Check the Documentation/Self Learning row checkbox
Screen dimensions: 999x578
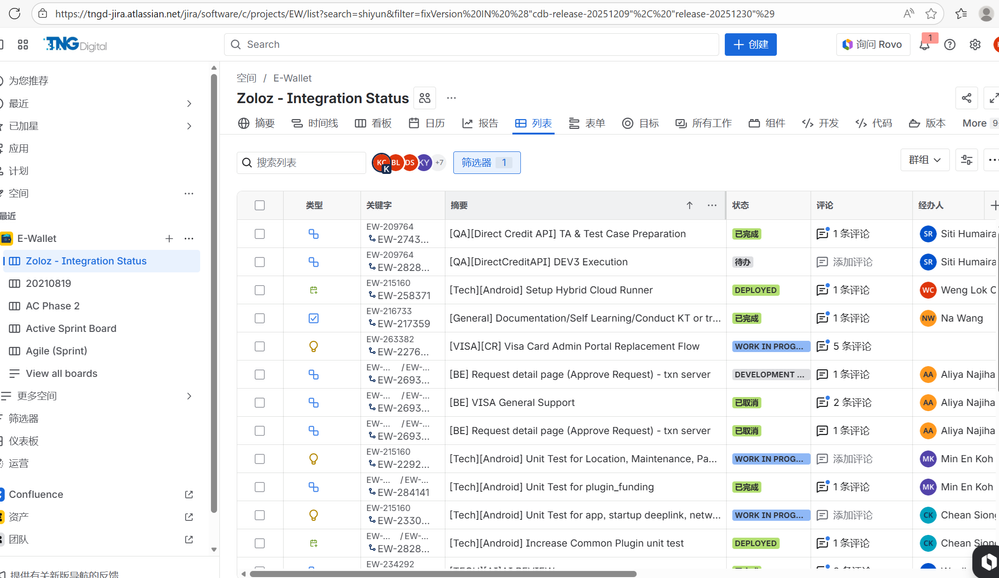pyautogui.click(x=259, y=318)
